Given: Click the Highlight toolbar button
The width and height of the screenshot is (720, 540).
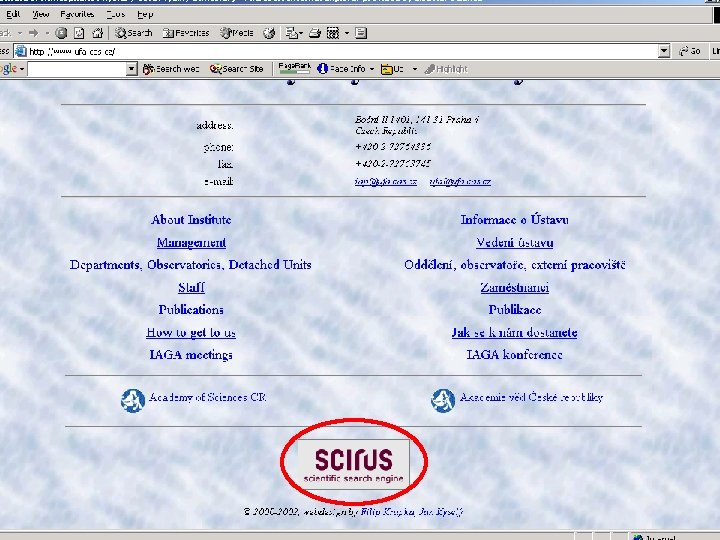Looking at the screenshot, I should (445, 69).
